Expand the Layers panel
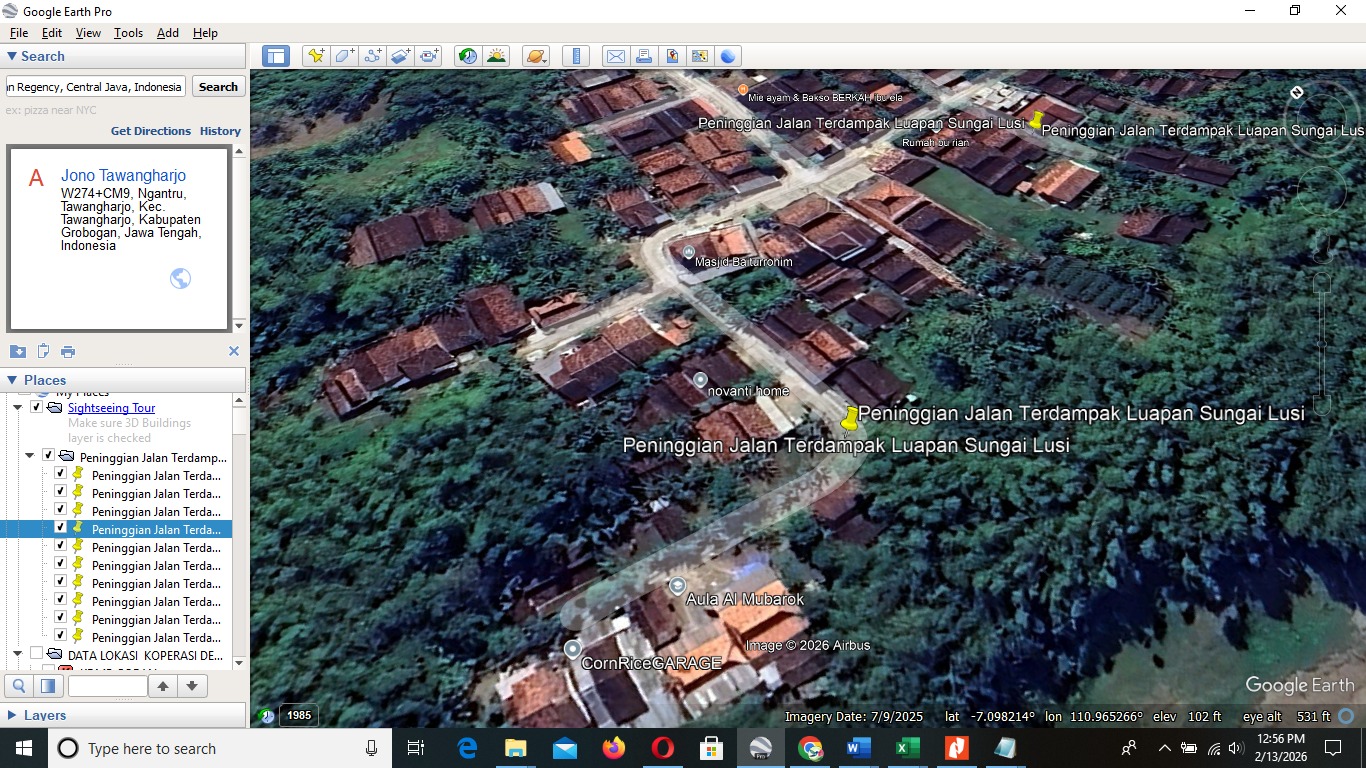This screenshot has height=768, width=1366. pyautogui.click(x=12, y=715)
